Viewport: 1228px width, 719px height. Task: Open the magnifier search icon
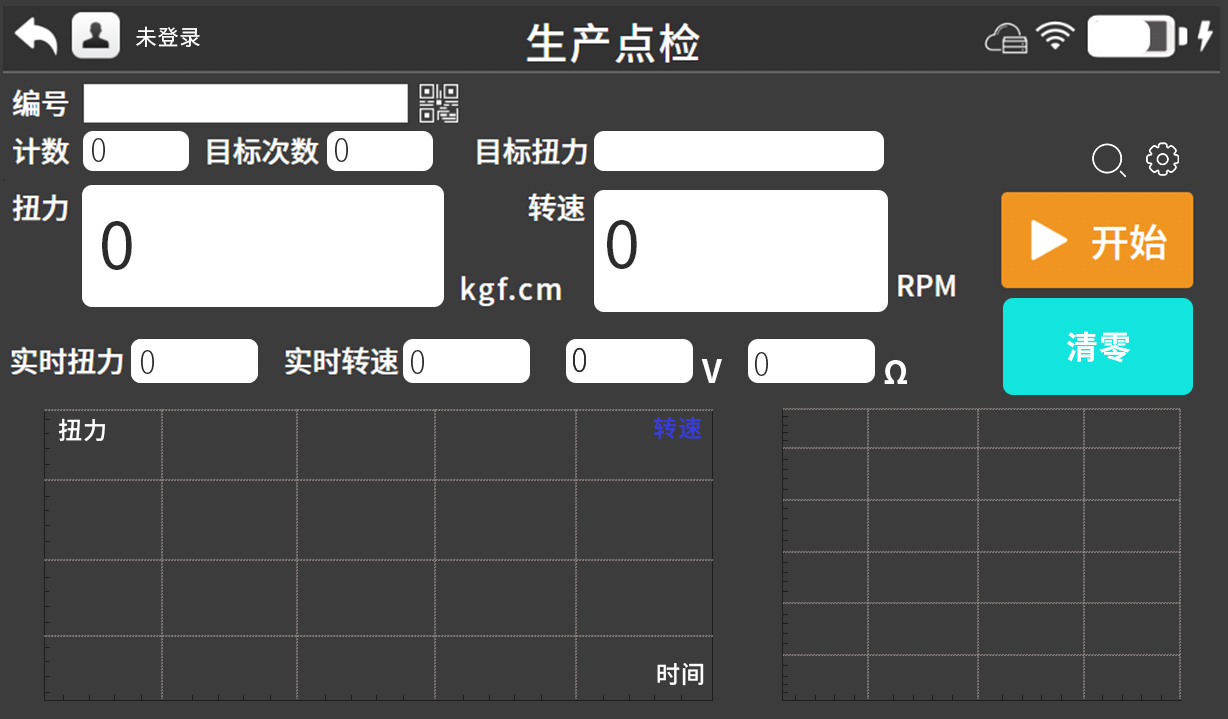[1108, 160]
